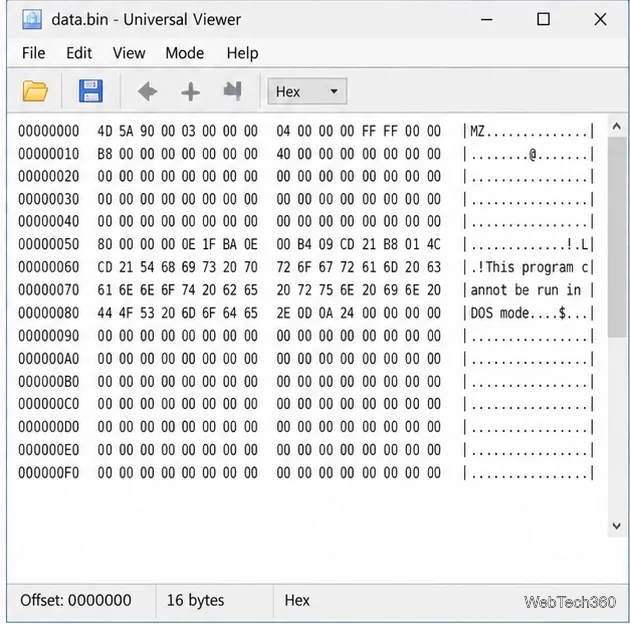Image resolution: width=630 pixels, height=624 pixels.
Task: Click the plus toolbar icon
Action: point(190,92)
